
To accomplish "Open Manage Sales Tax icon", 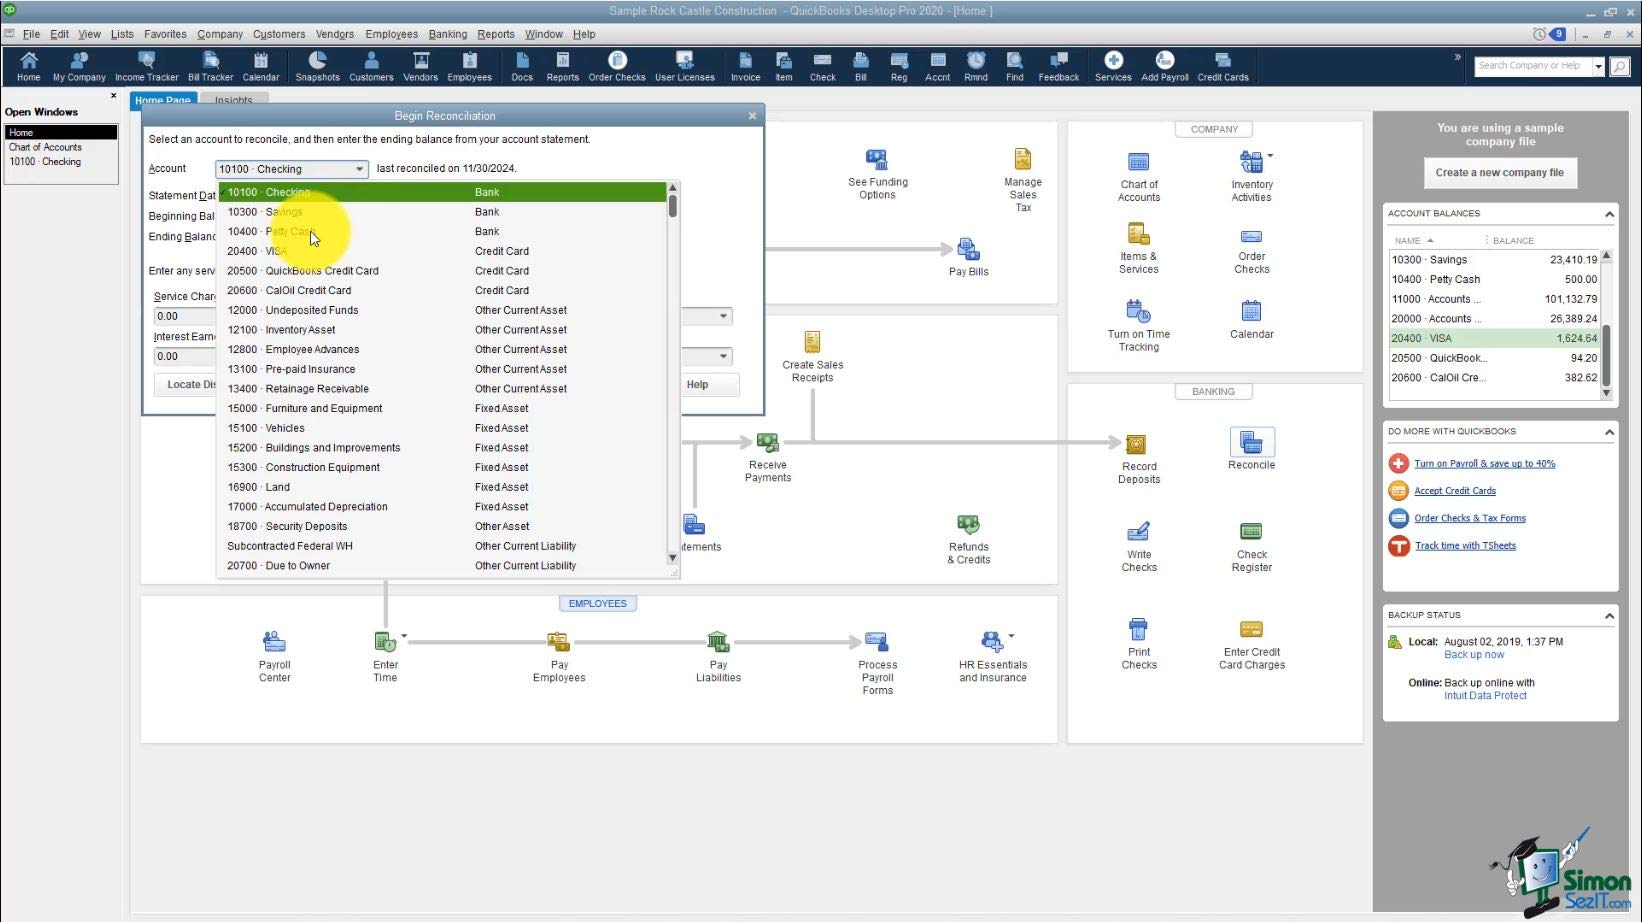I will click(x=1022, y=180).
